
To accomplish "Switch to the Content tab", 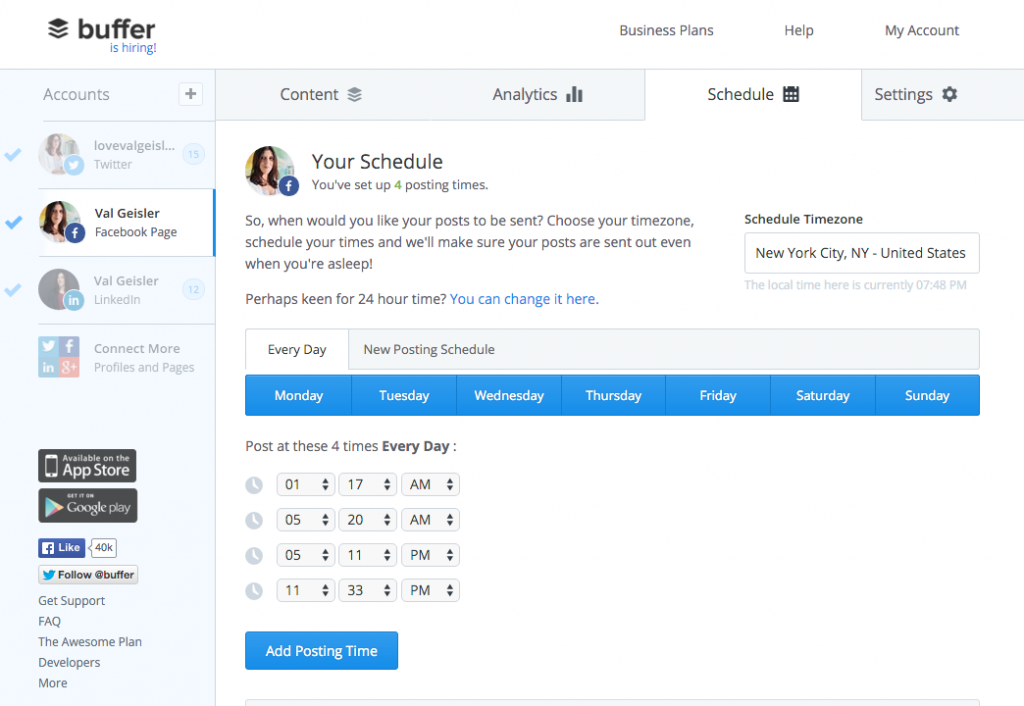I will coord(323,95).
